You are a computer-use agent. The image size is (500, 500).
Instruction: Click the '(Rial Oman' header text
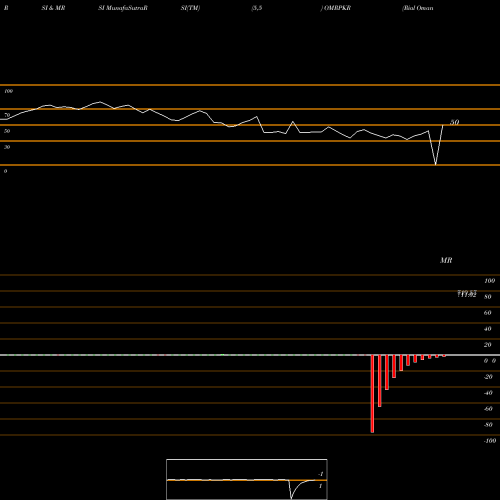[418, 8]
